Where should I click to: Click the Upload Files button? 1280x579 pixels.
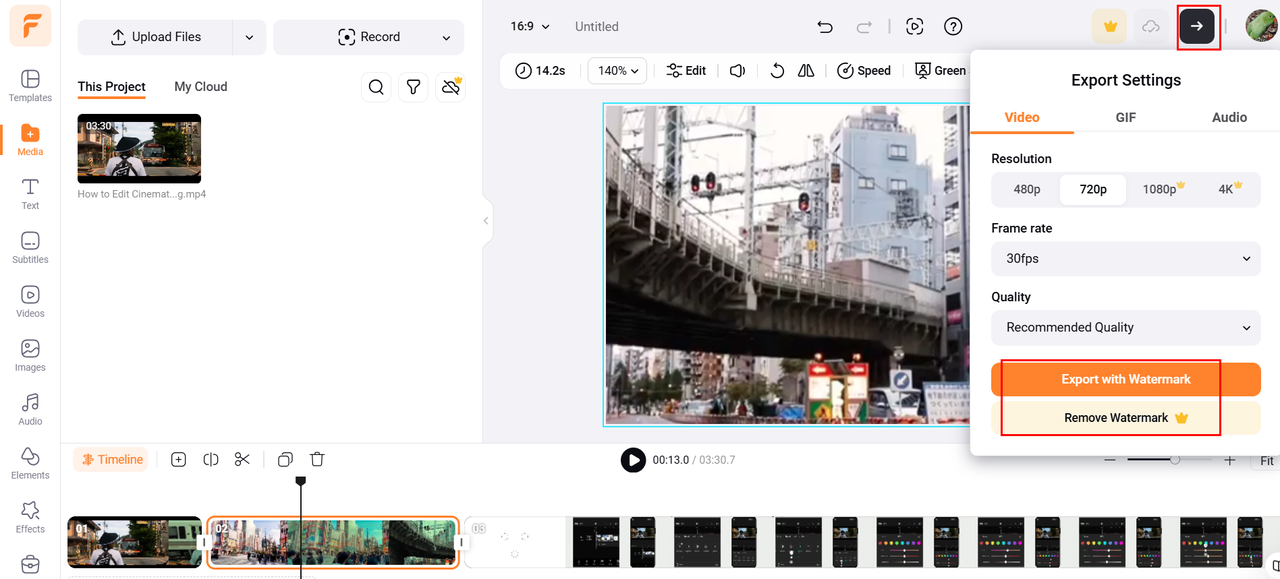tap(155, 37)
